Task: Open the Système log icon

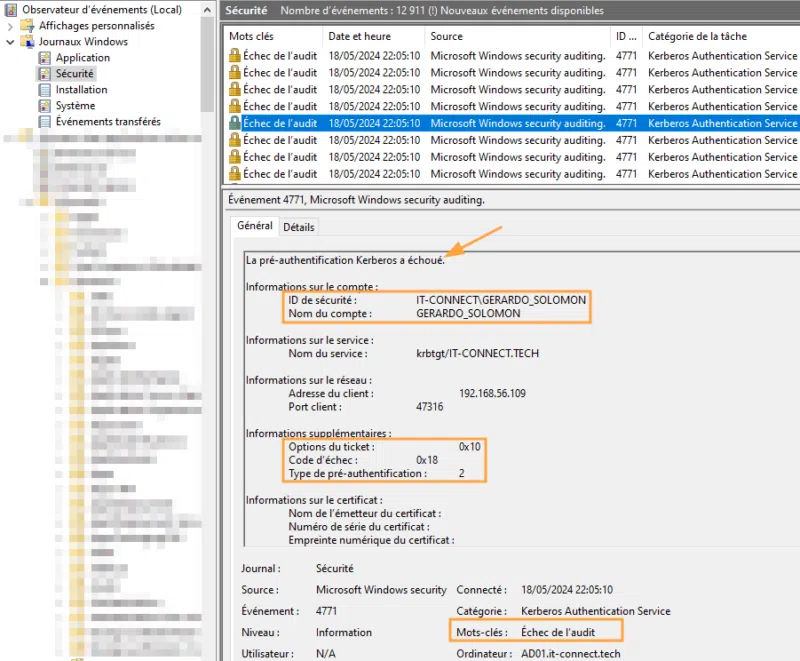Action: pyautogui.click(x=45, y=106)
